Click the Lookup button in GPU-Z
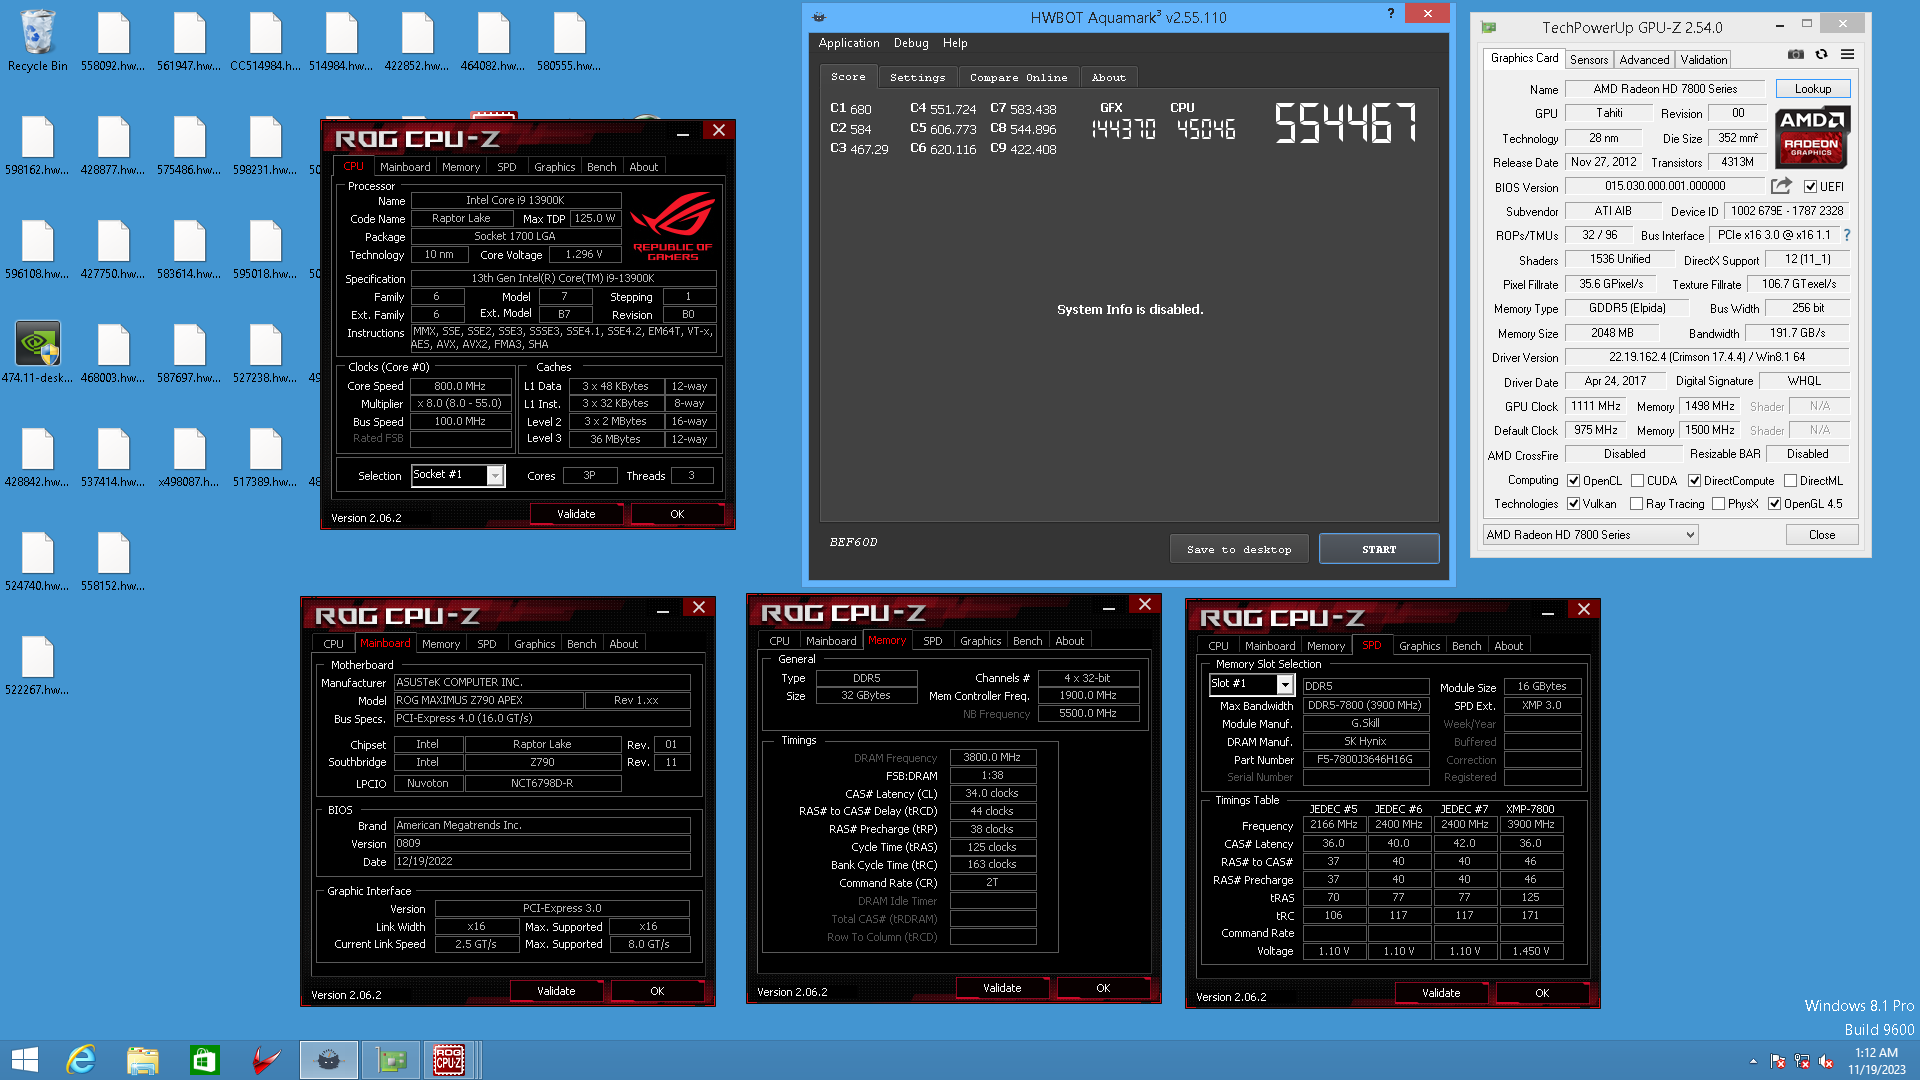 pyautogui.click(x=1812, y=89)
